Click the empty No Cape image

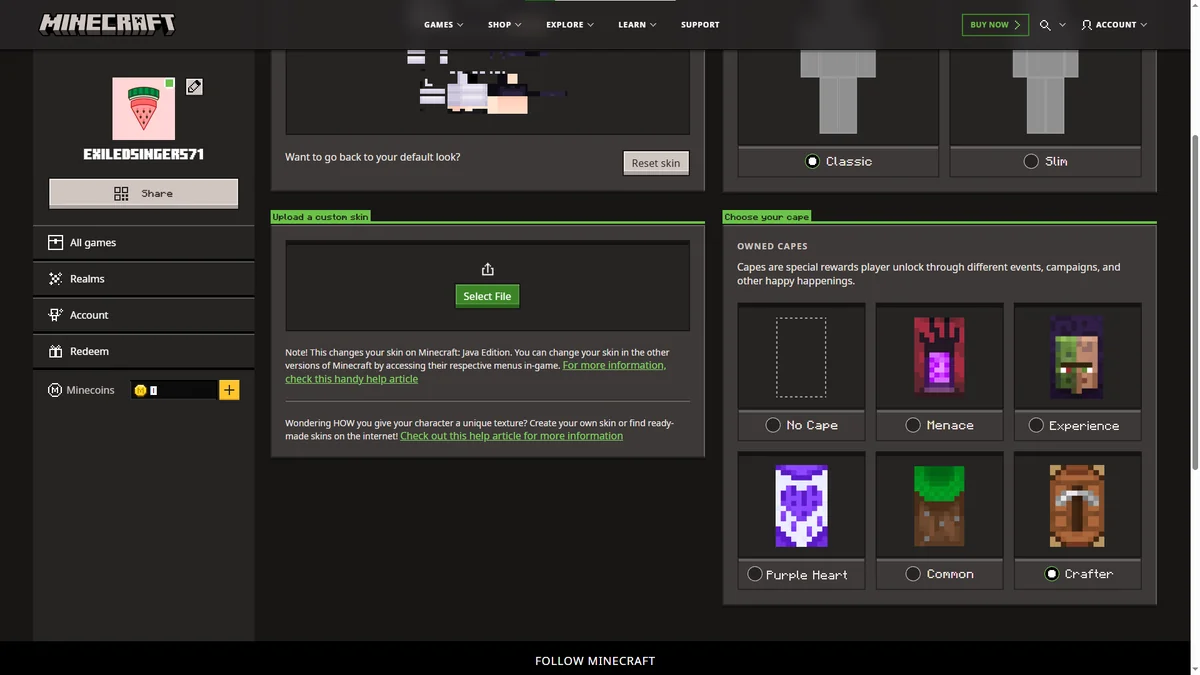[x=801, y=357]
